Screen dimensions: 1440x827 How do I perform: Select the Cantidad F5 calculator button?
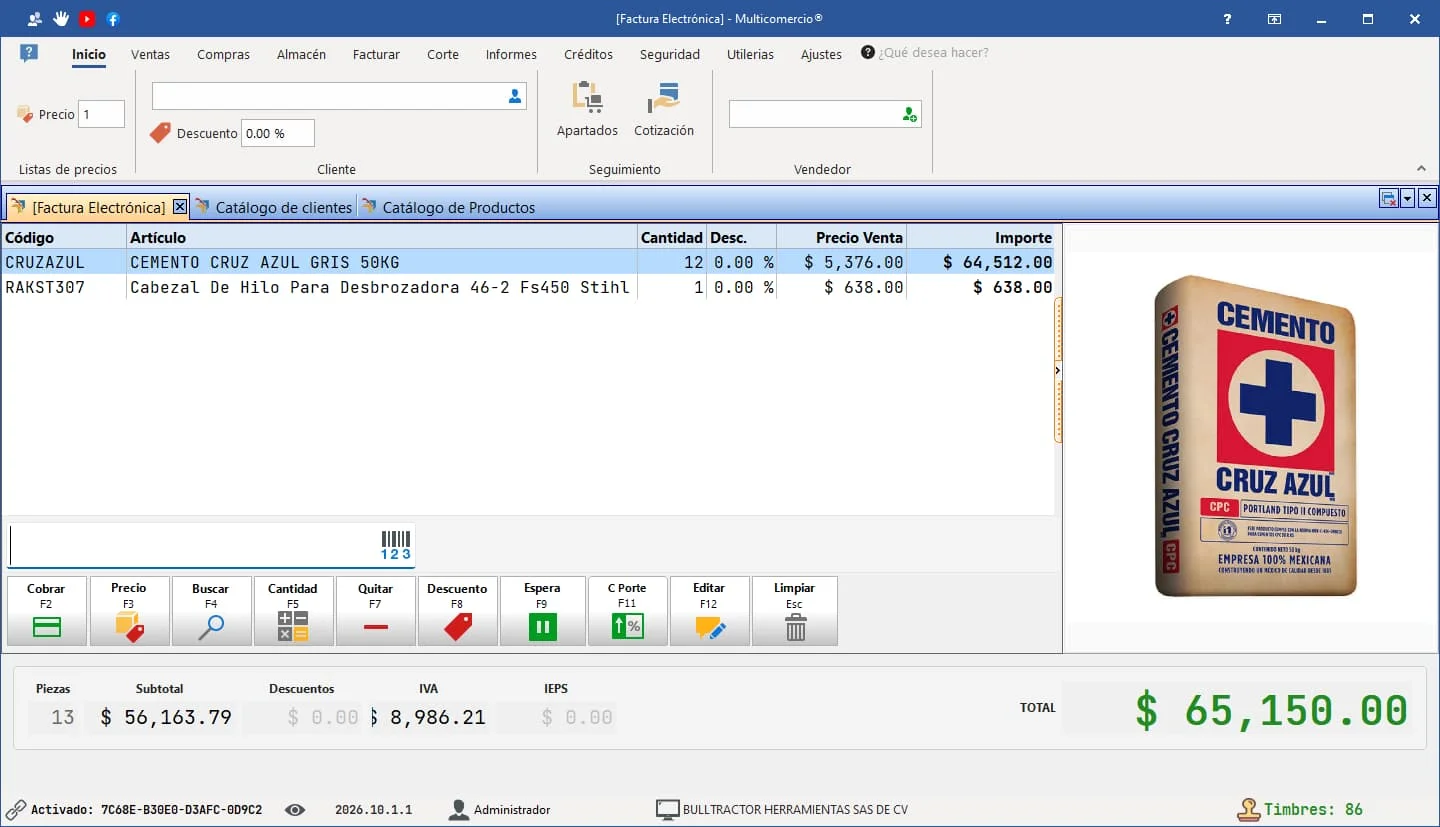click(x=293, y=611)
